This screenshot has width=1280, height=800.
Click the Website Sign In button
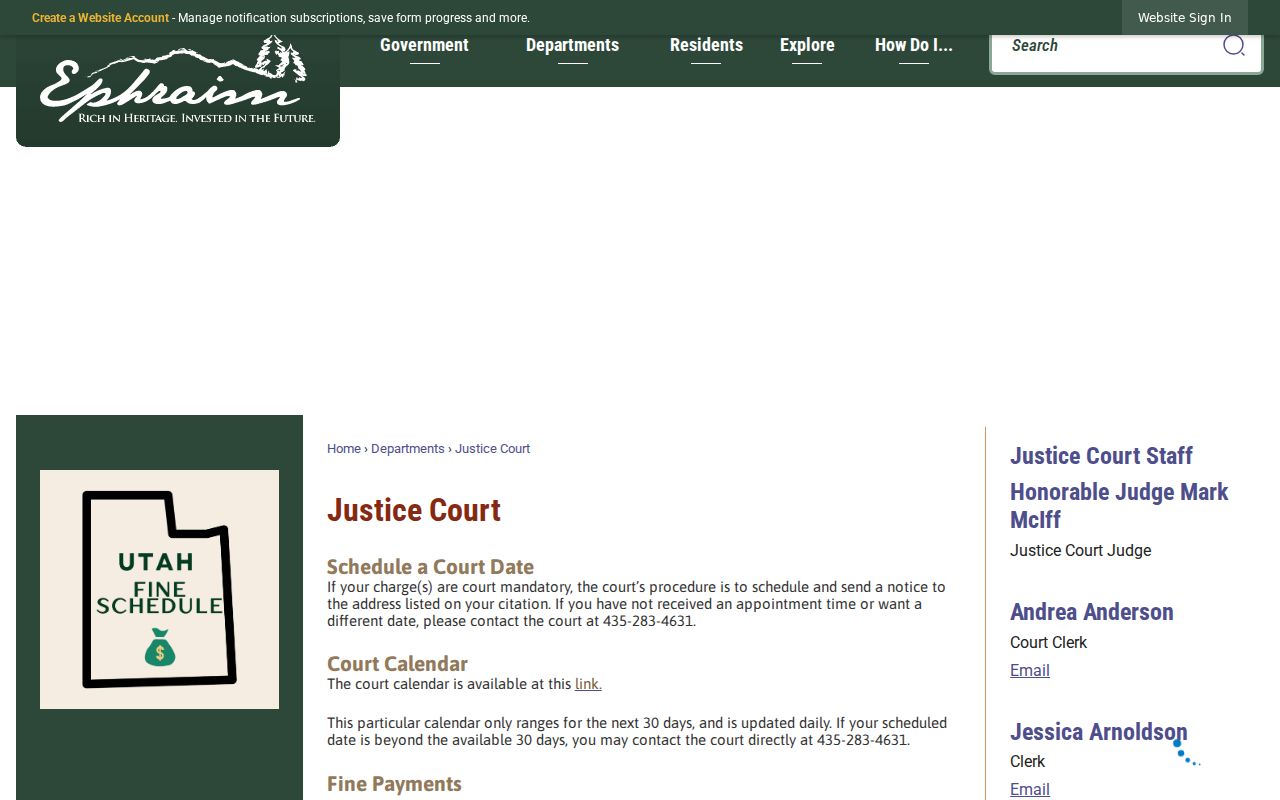[x=1184, y=18]
